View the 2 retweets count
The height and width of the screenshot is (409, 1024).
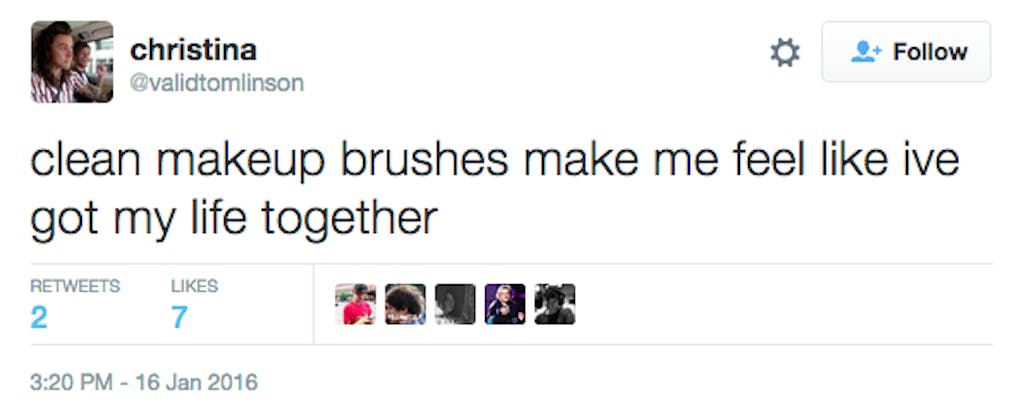click(39, 318)
